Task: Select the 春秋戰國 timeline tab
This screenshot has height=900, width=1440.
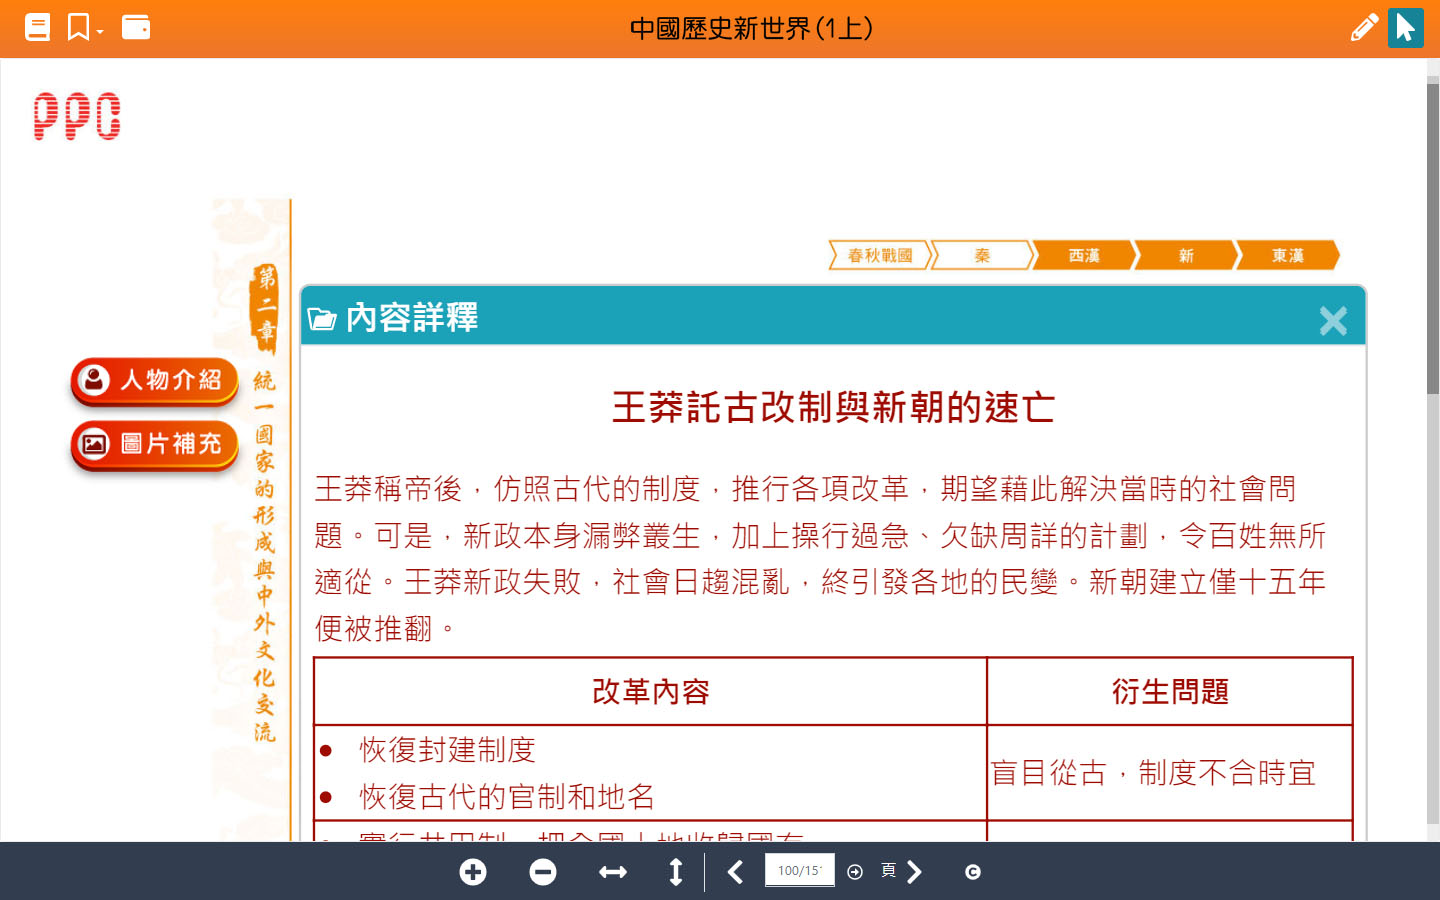Action: [x=880, y=256]
